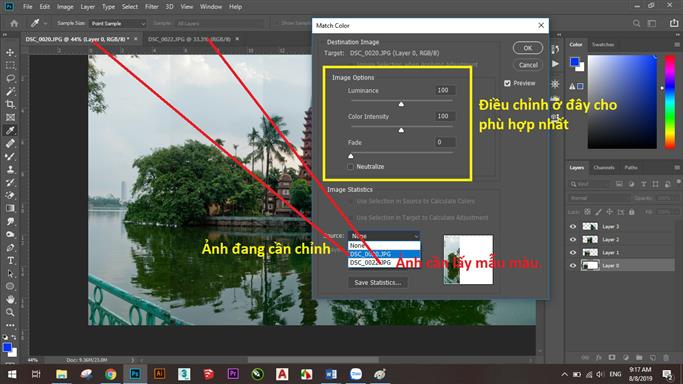Toggle Use Selection in Source checkbox

coord(351,202)
